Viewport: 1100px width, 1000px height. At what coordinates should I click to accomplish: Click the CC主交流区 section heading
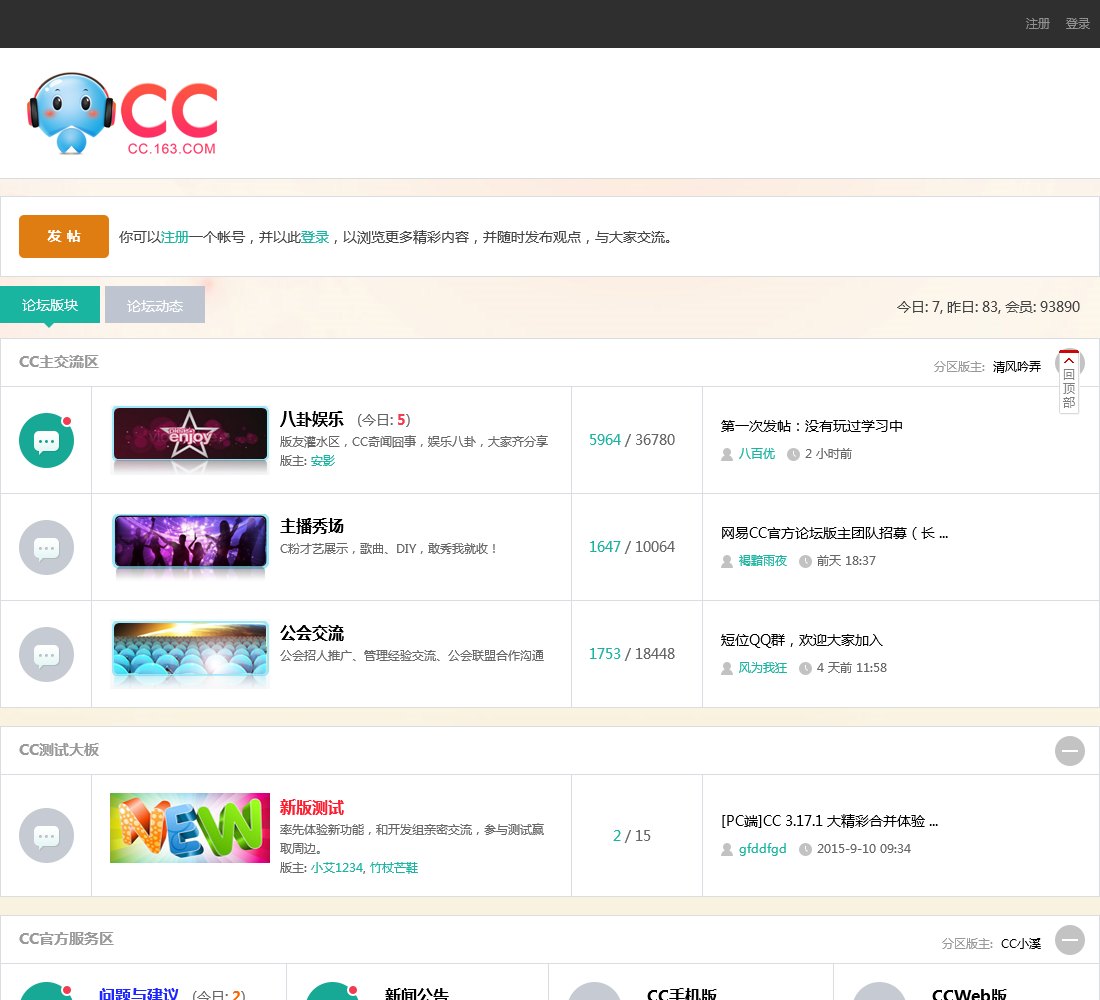click(59, 362)
